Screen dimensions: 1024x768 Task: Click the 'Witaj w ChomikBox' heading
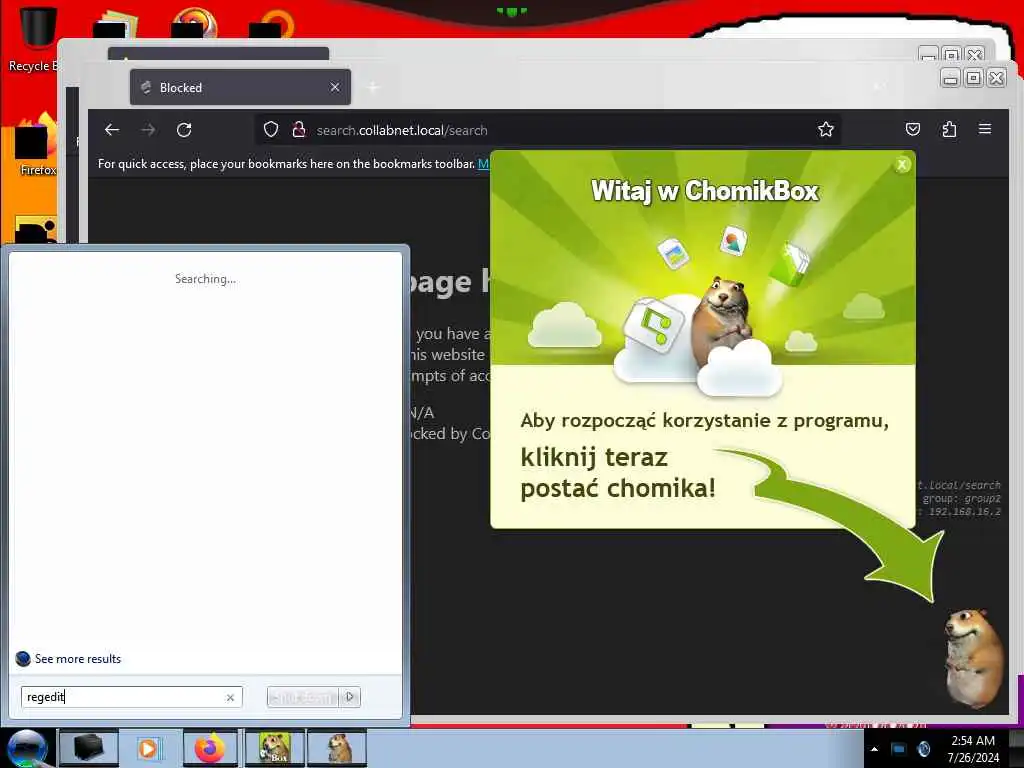(705, 191)
